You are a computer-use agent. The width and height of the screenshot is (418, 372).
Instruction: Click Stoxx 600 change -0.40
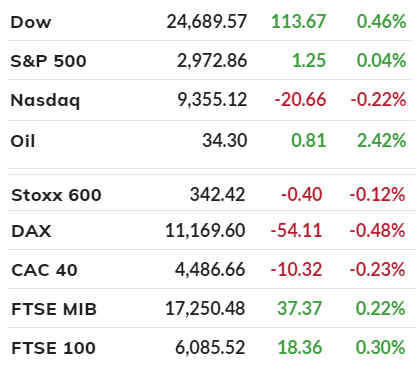point(302,194)
